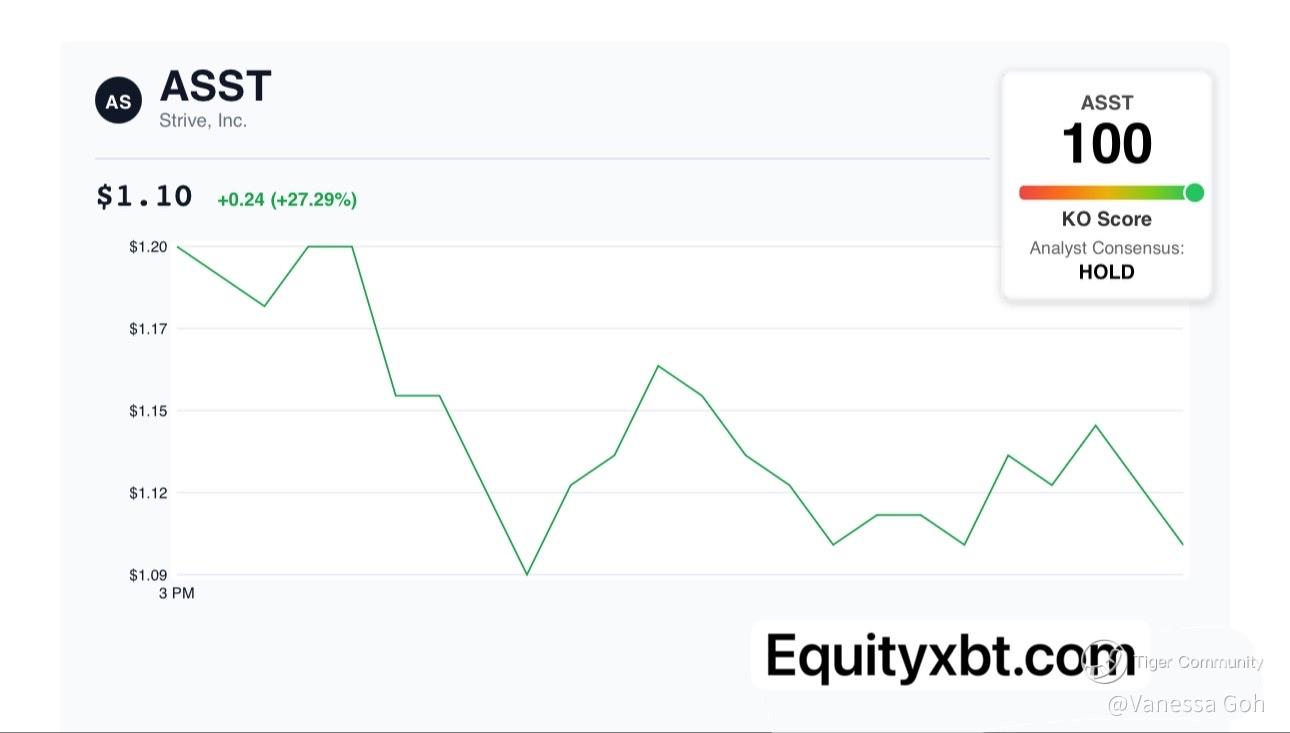1290x733 pixels.
Task: Select the ASST ticker heading
Action: (x=216, y=86)
